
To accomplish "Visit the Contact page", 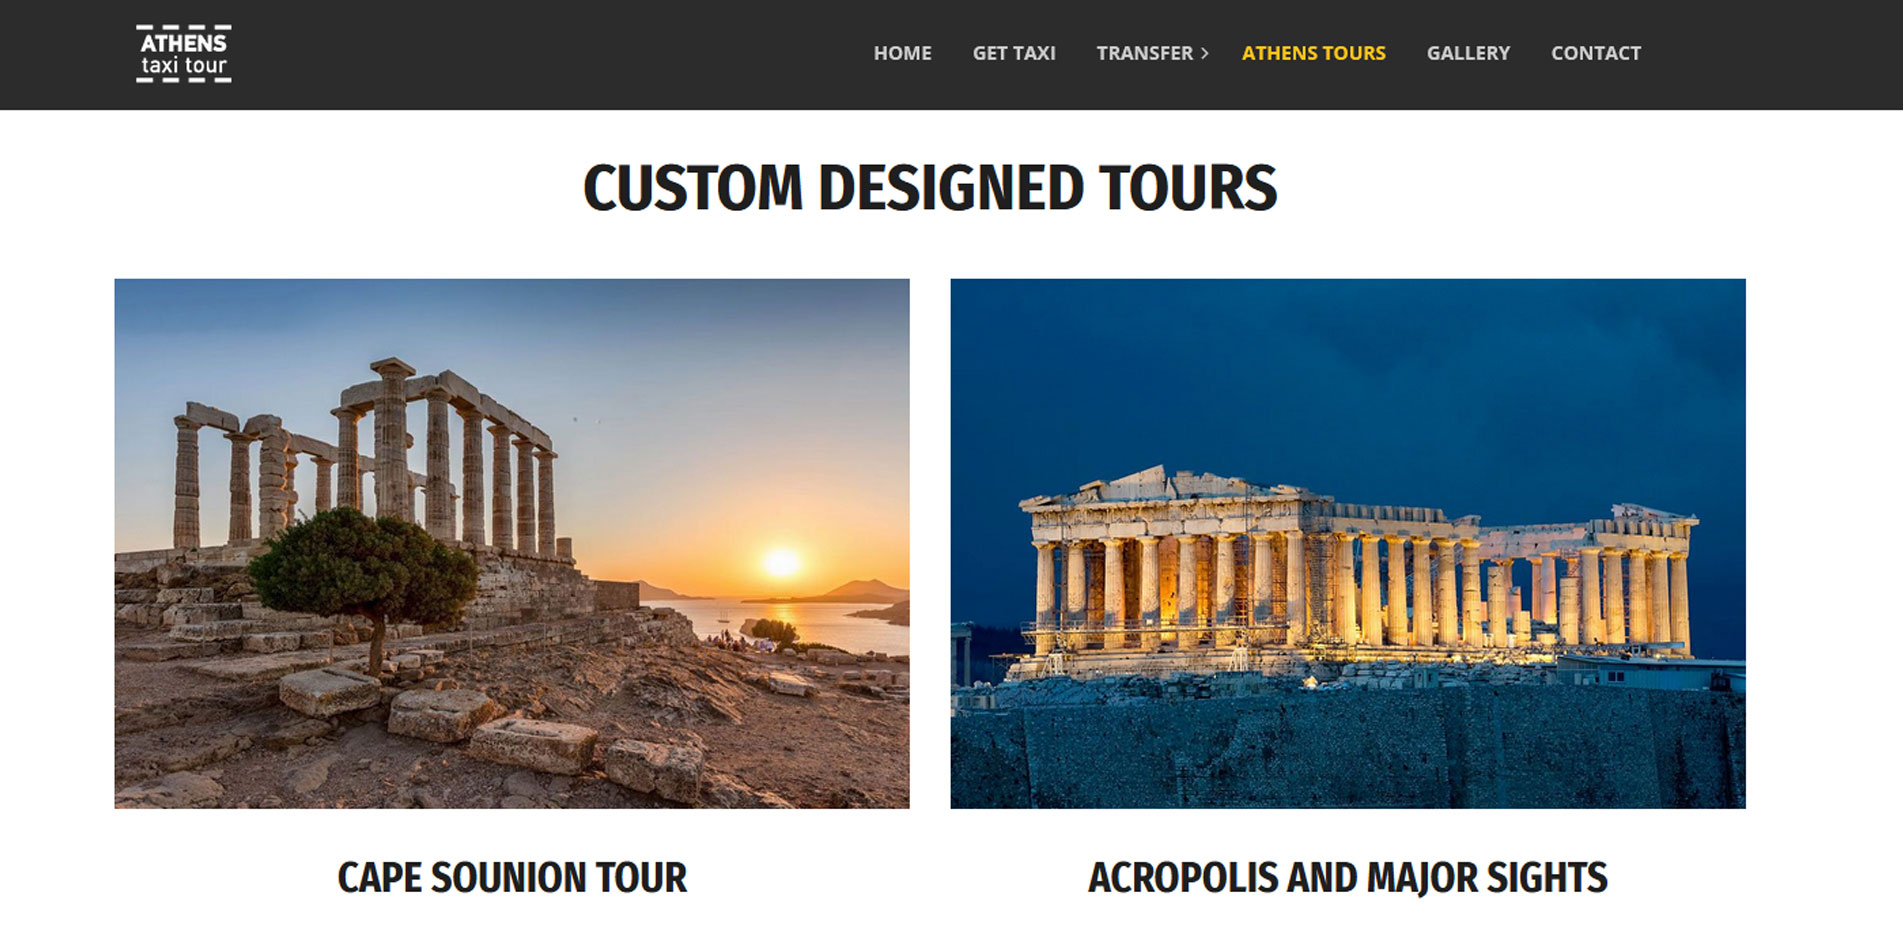I will tap(1595, 53).
